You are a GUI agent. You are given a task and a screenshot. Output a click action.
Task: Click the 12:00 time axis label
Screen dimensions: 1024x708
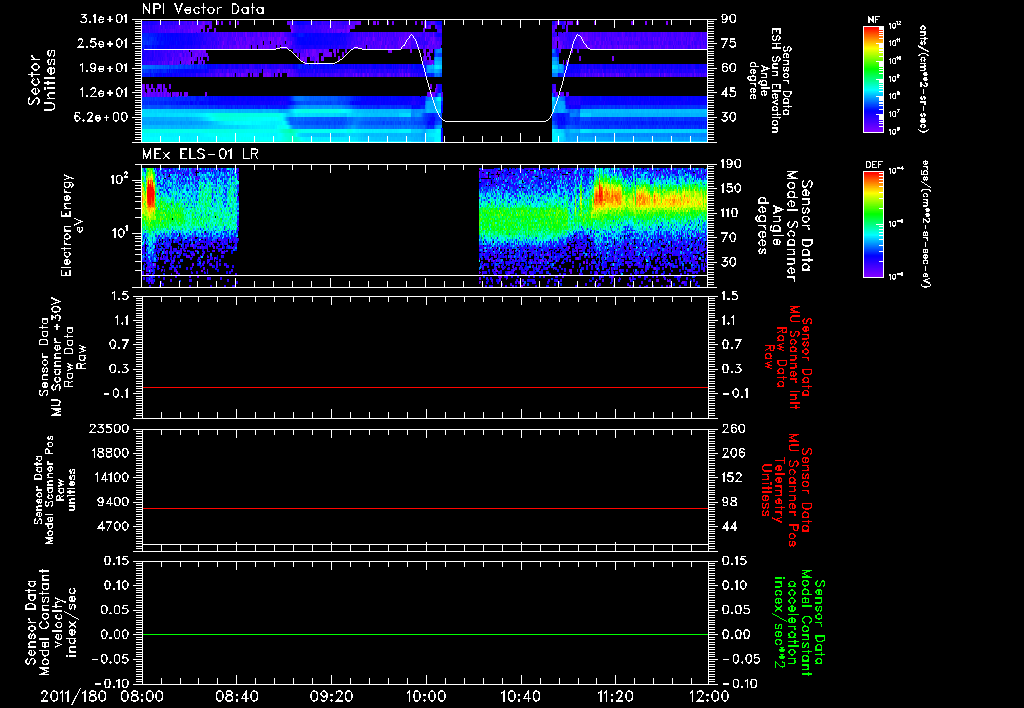pos(709,696)
